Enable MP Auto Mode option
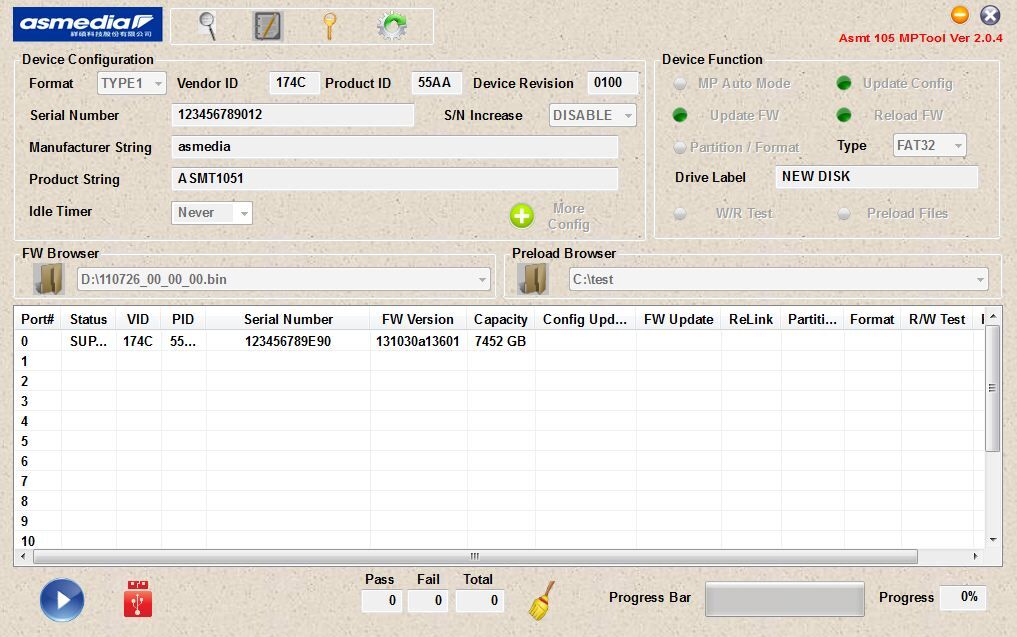Screen dimensions: 1017x637 coord(680,84)
